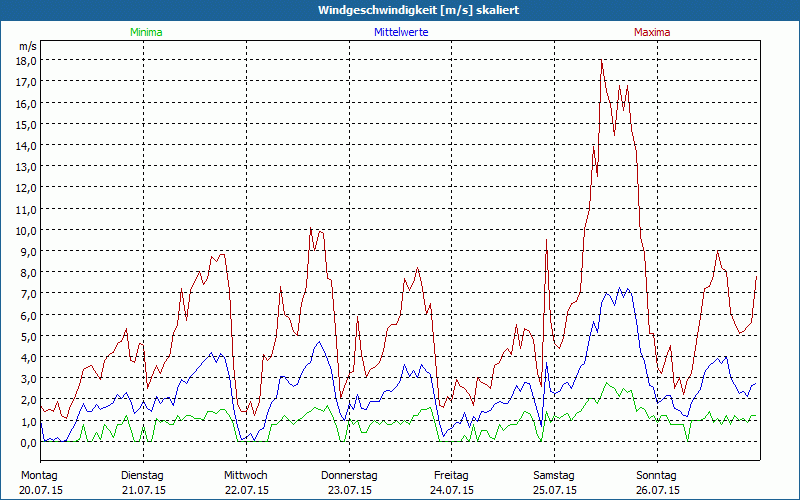Click the 10,0 y-axis value

coord(26,230)
